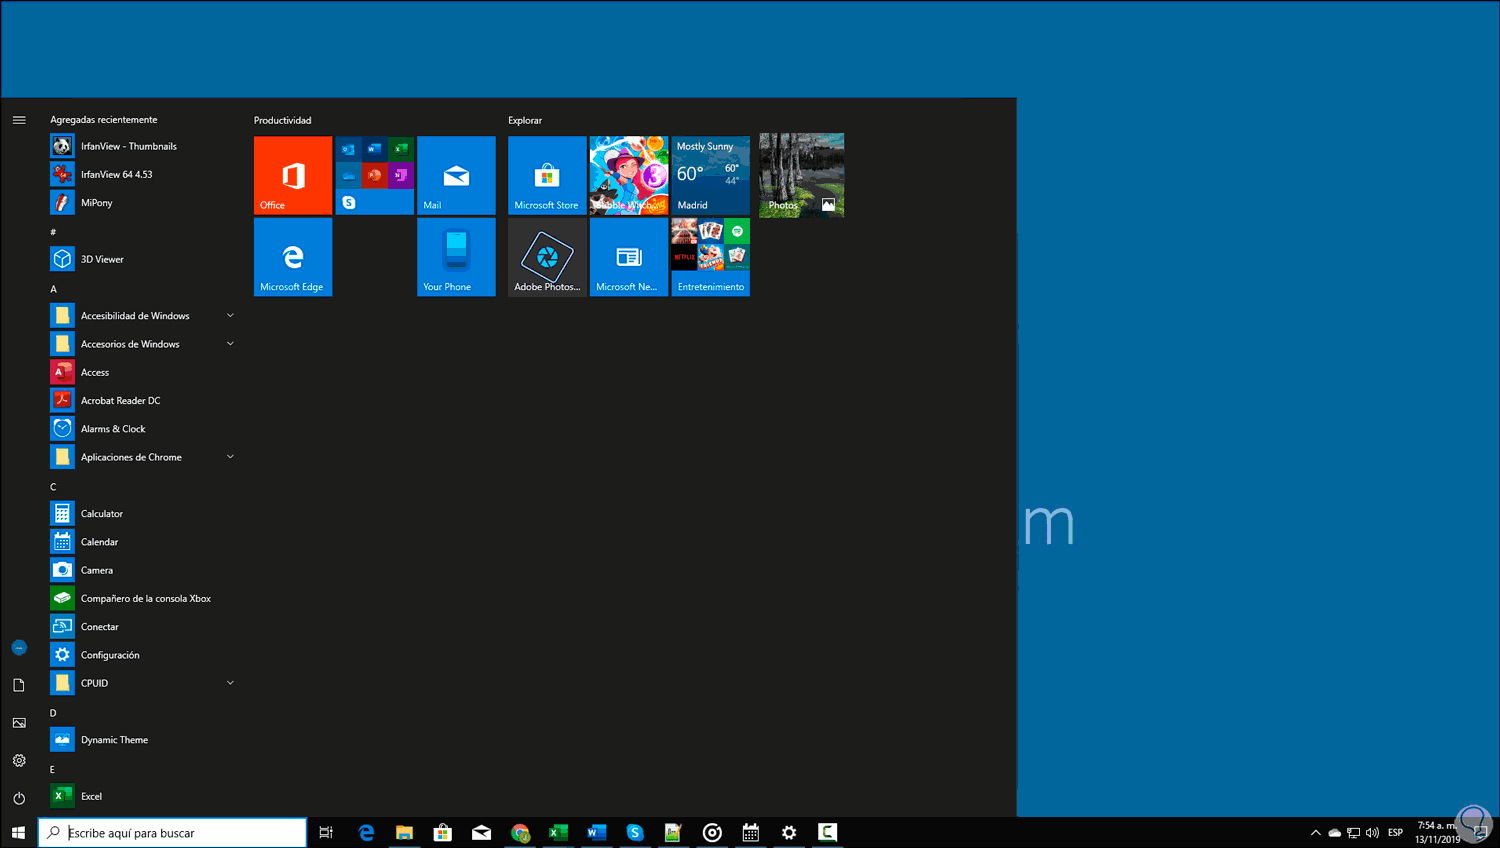
Task: Click the '#' section header
Action: click(x=54, y=232)
